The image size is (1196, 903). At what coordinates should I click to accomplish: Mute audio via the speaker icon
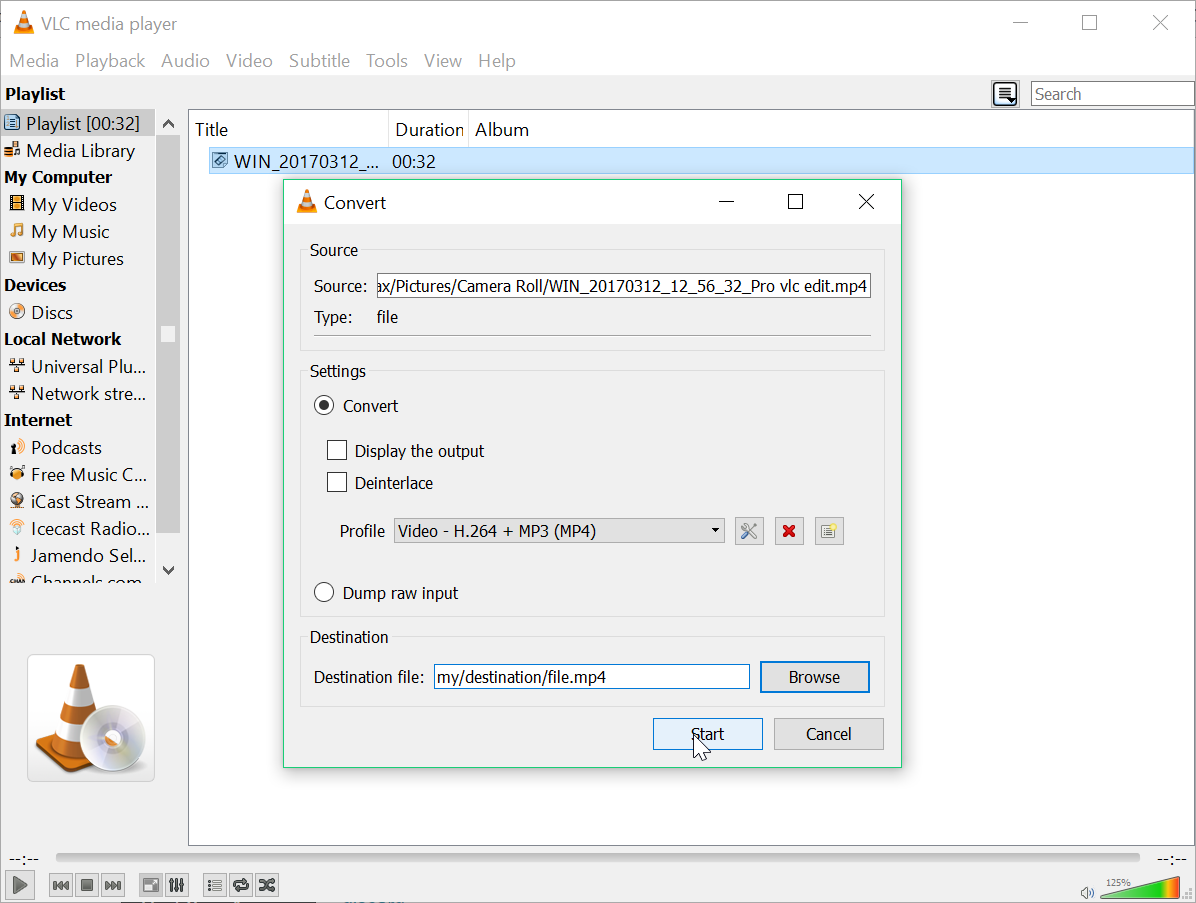click(1087, 892)
